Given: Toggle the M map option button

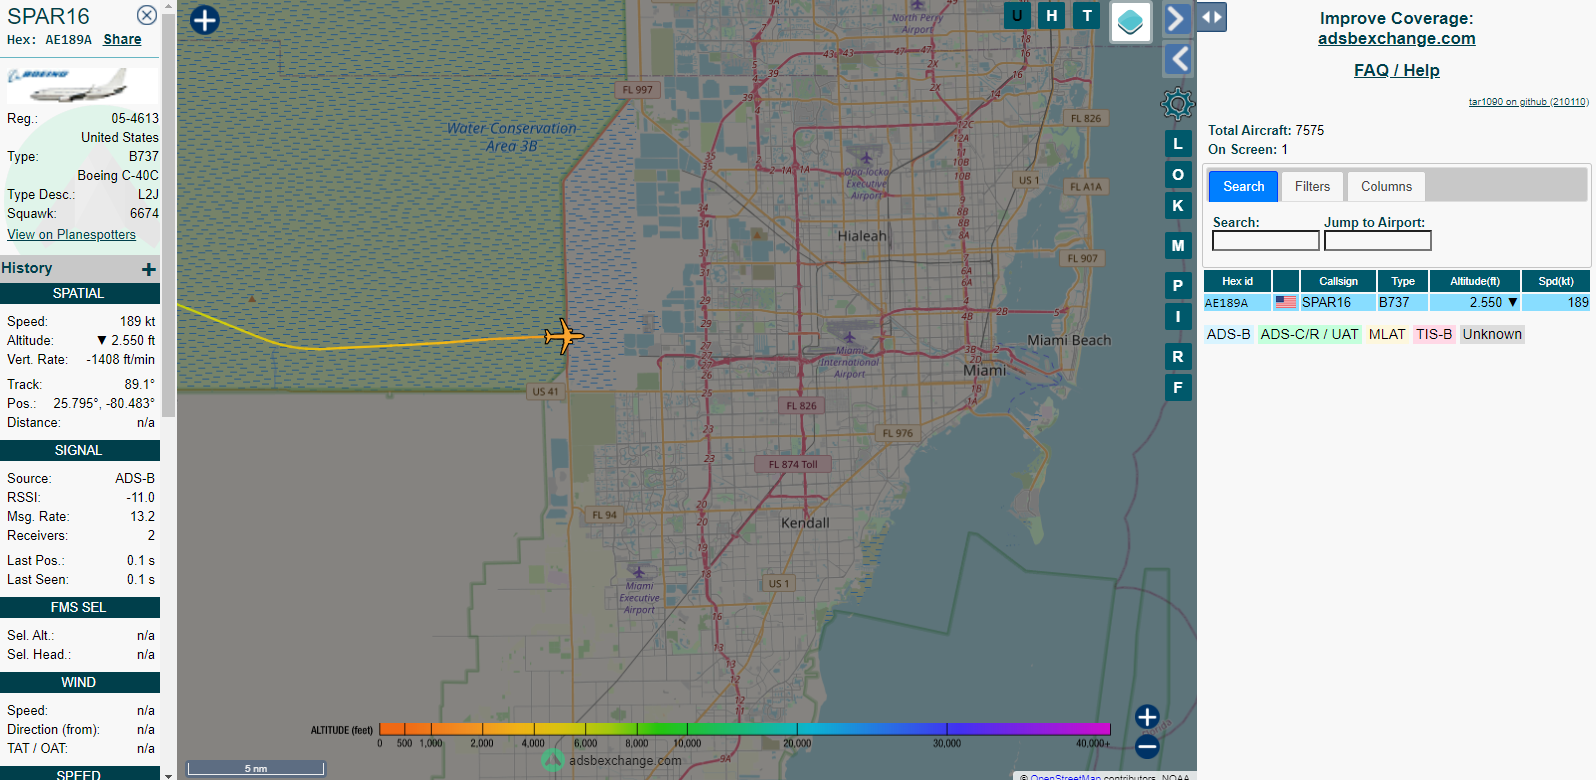Looking at the screenshot, I should point(1178,246).
